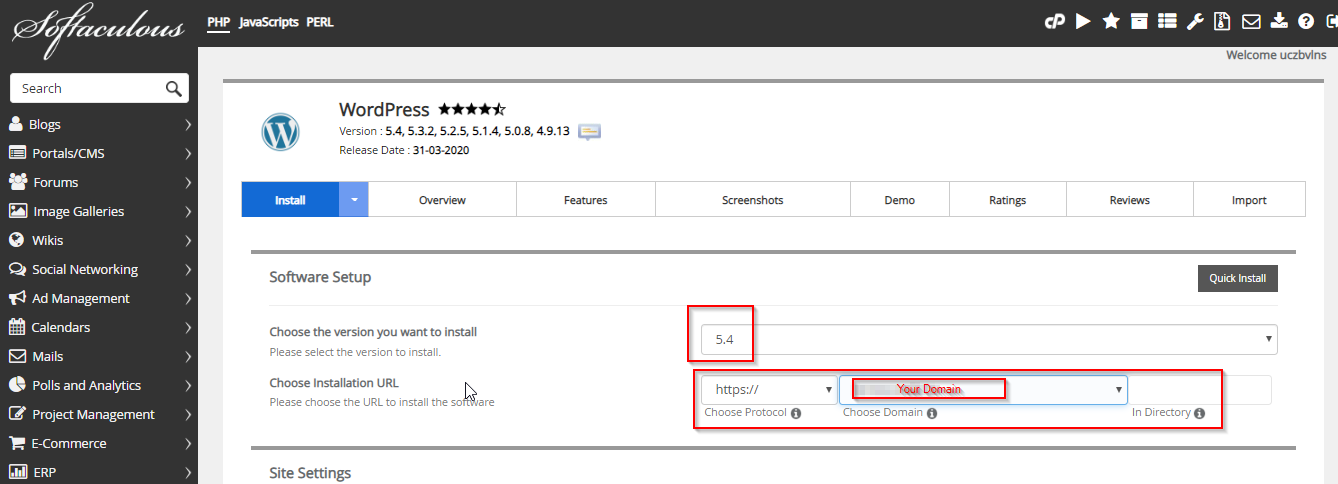Click the logout icon in header
1338x484 pixels.
(x=1331, y=21)
